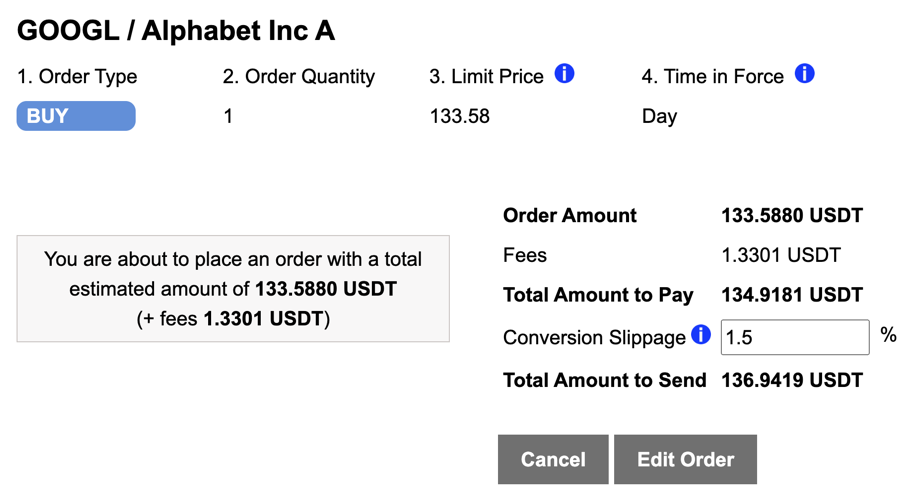Click the "2. Order Quantity" label
904x499 pixels.
(299, 77)
